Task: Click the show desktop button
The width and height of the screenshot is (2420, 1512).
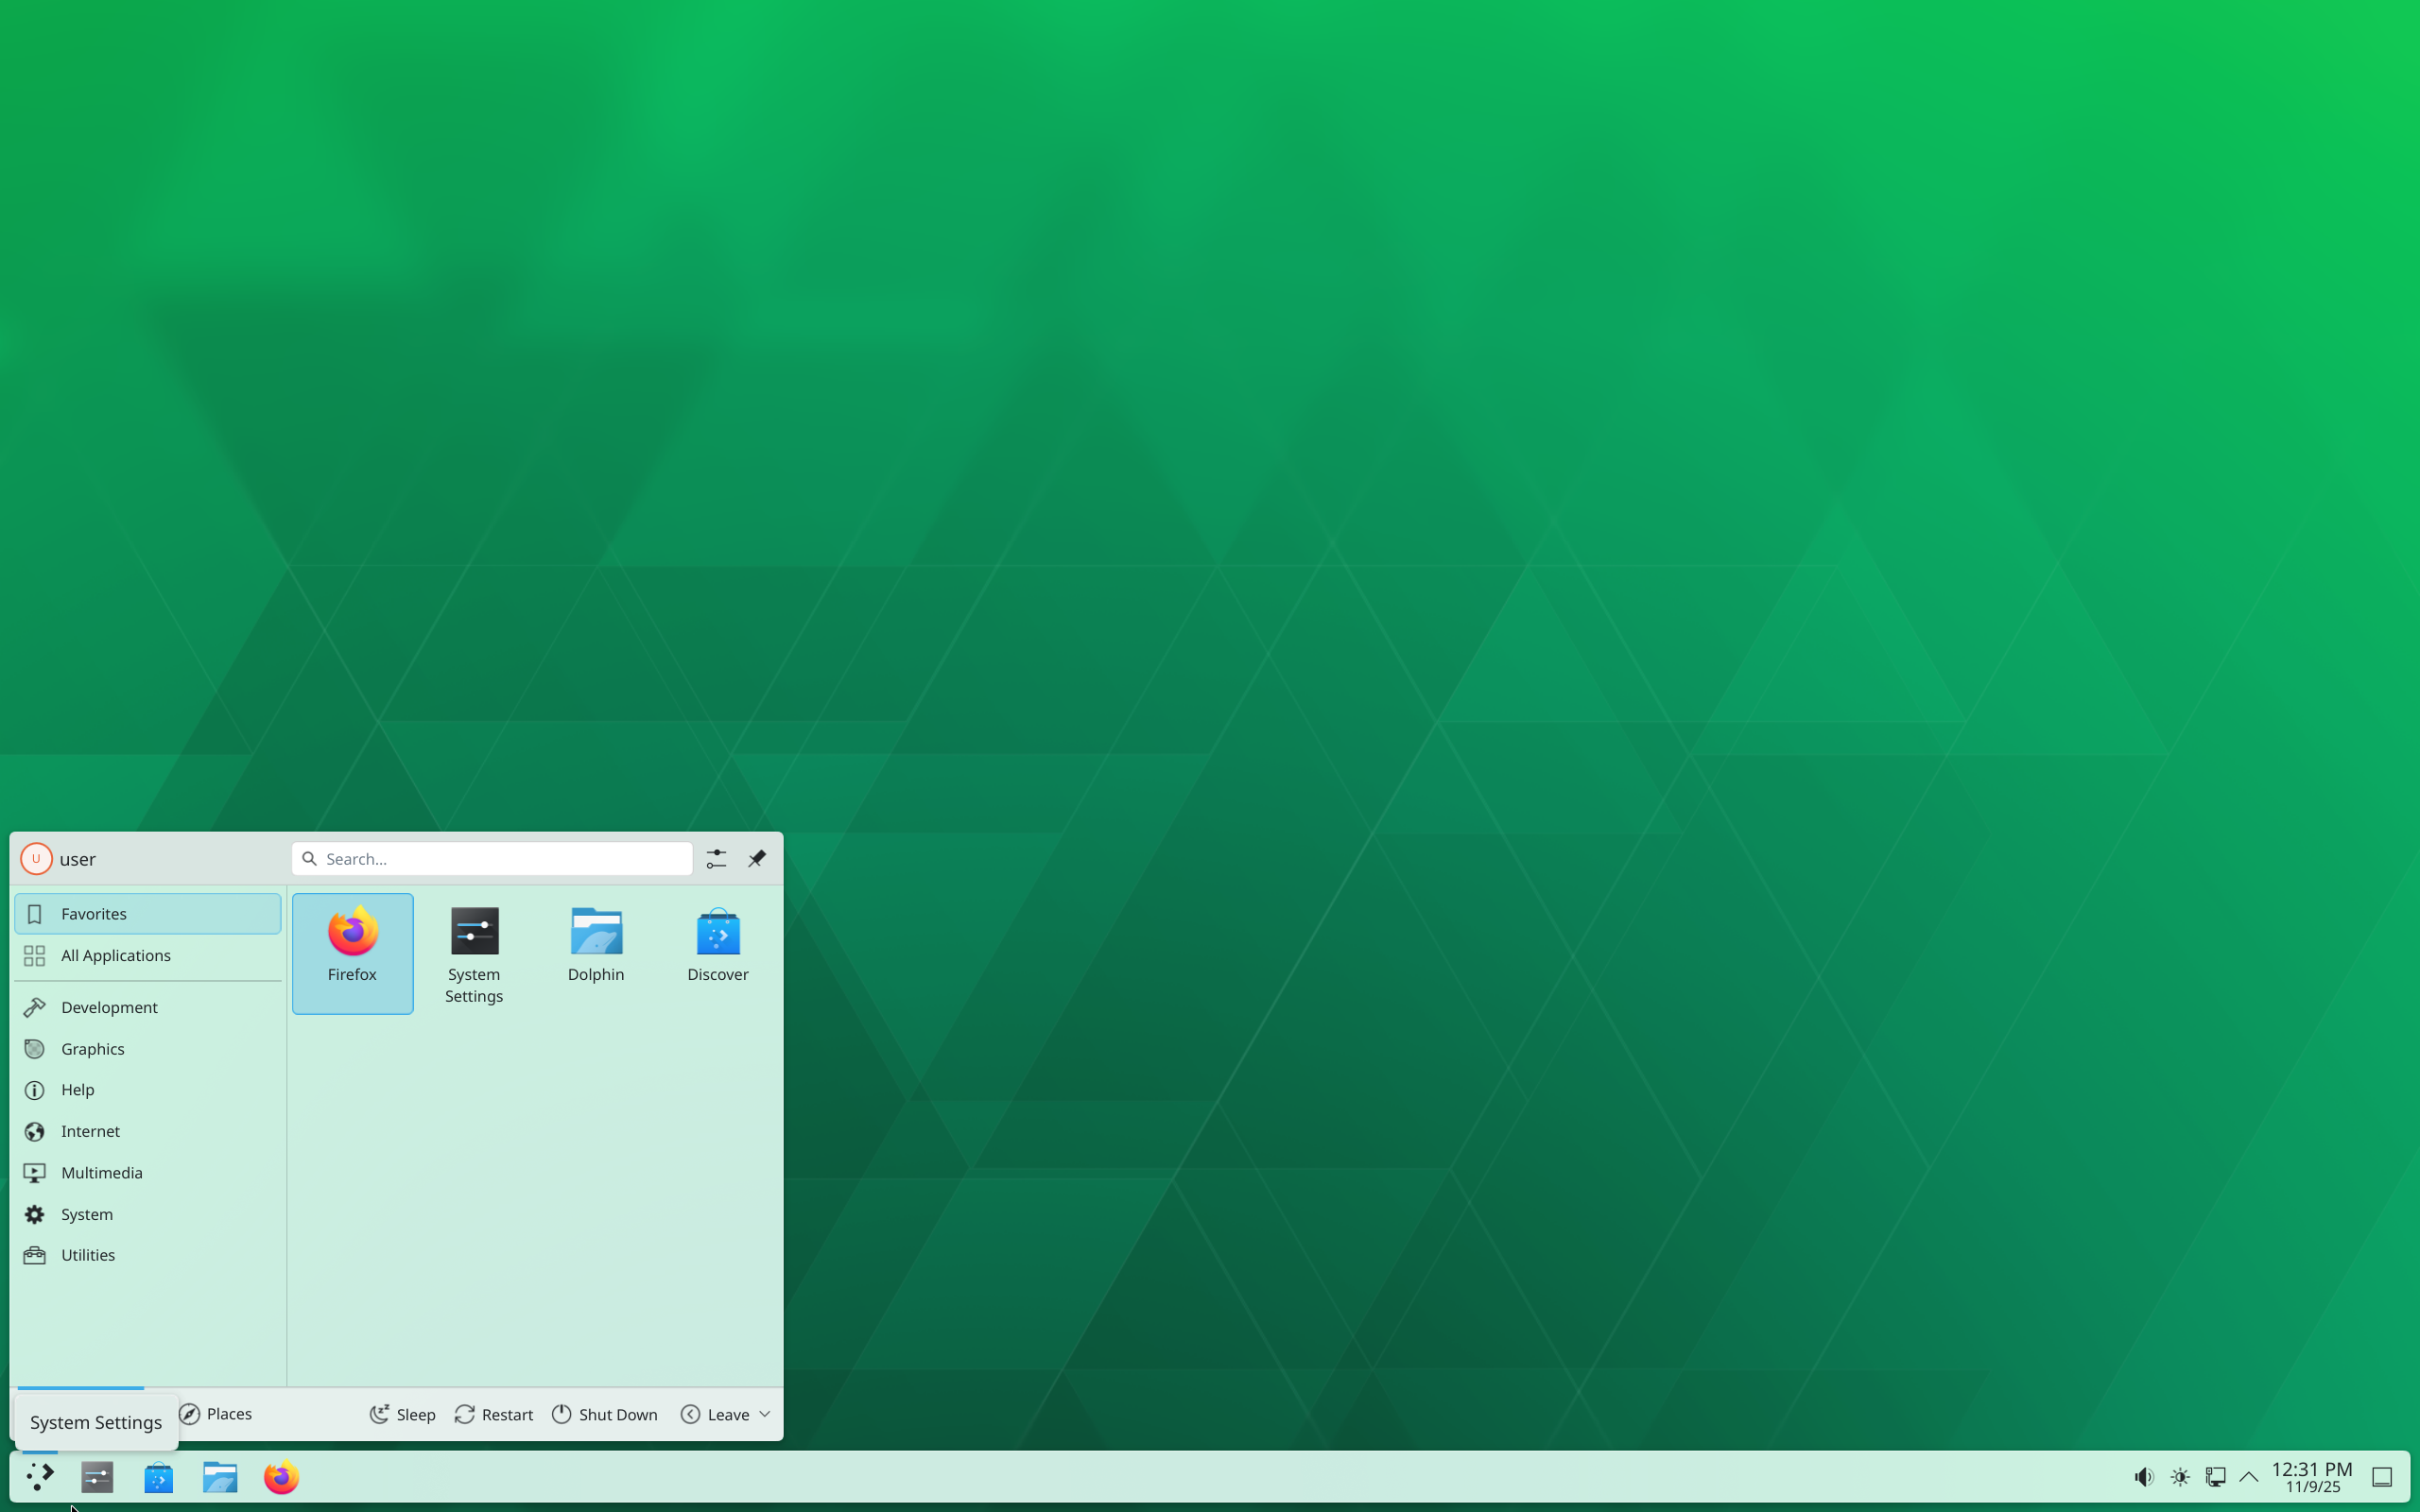Action: click(2382, 1477)
